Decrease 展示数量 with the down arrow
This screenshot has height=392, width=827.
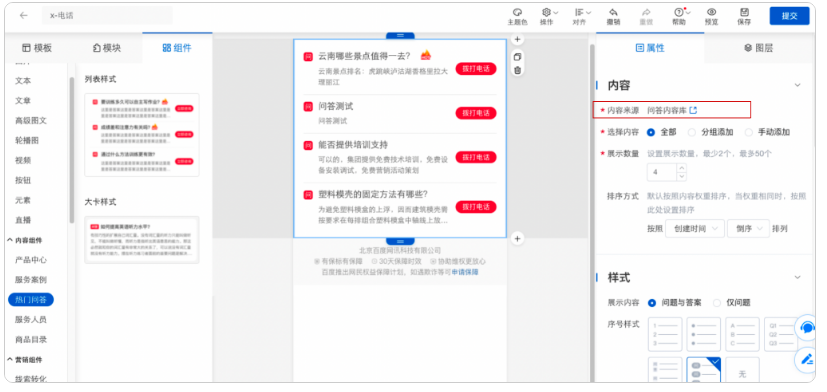tap(681, 177)
